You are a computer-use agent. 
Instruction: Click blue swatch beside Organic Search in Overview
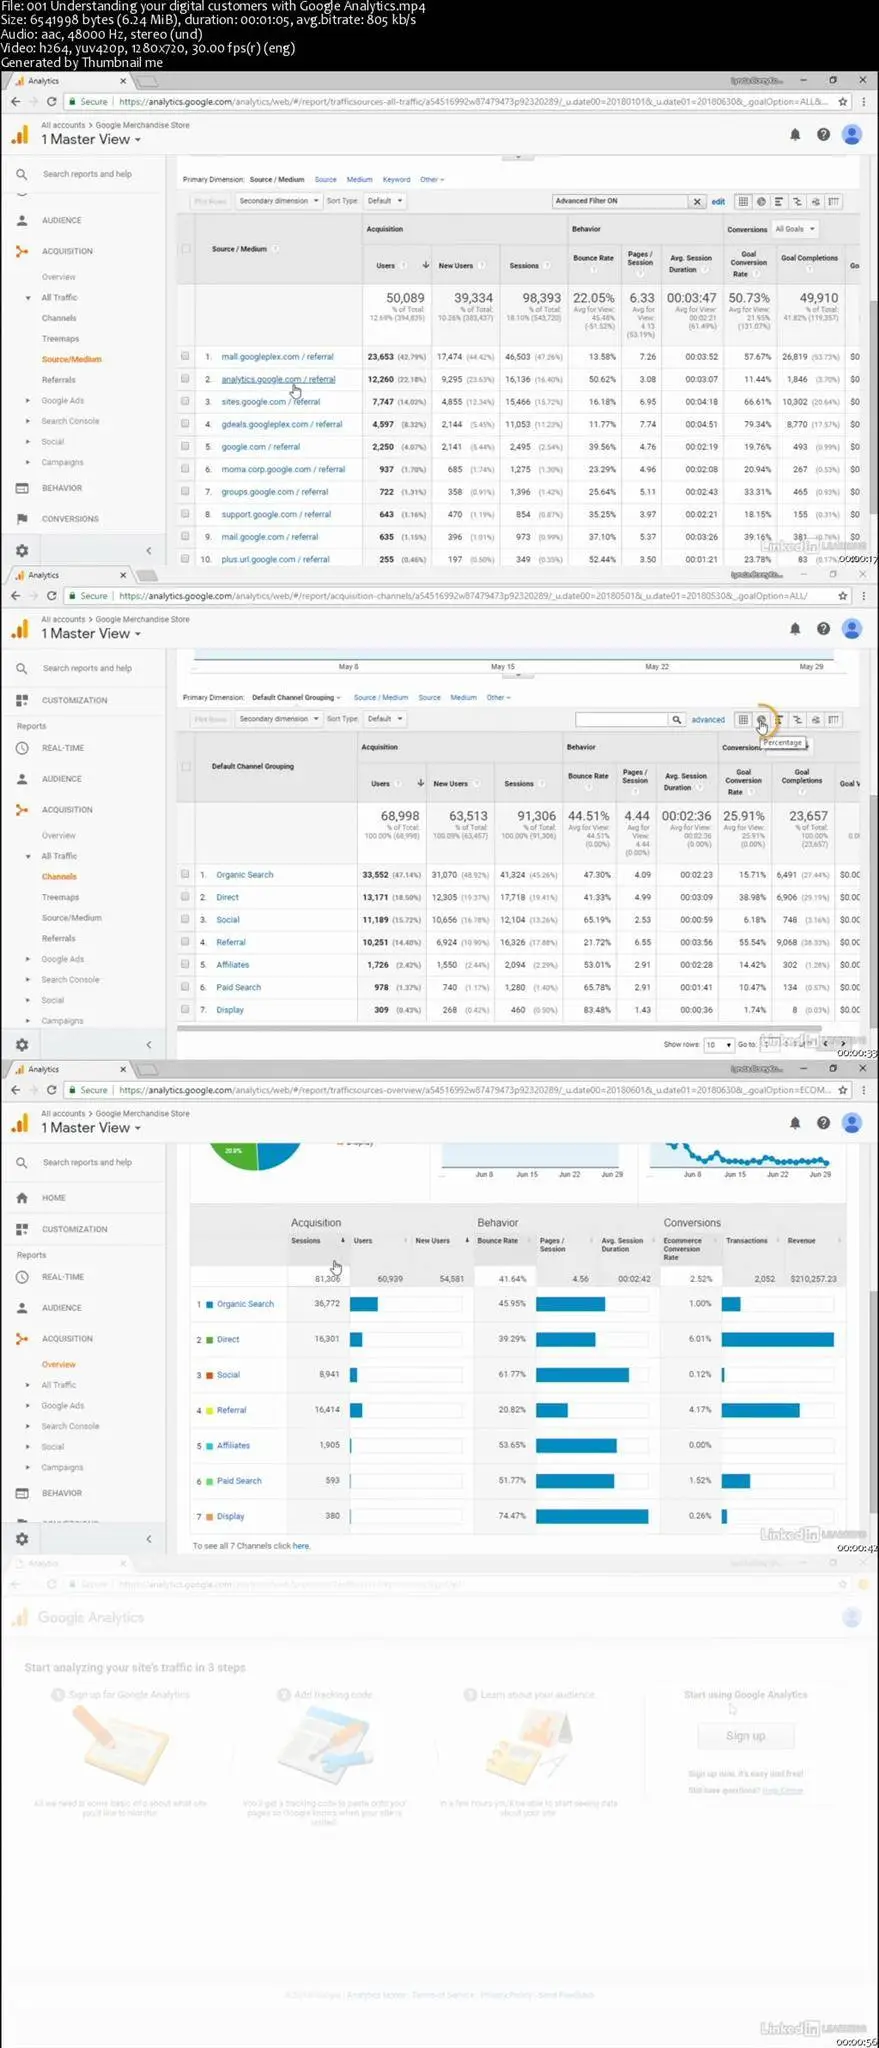coord(209,1304)
